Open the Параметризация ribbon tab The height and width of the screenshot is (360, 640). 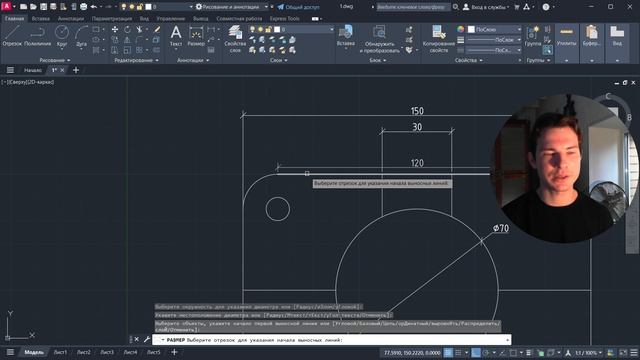point(112,18)
